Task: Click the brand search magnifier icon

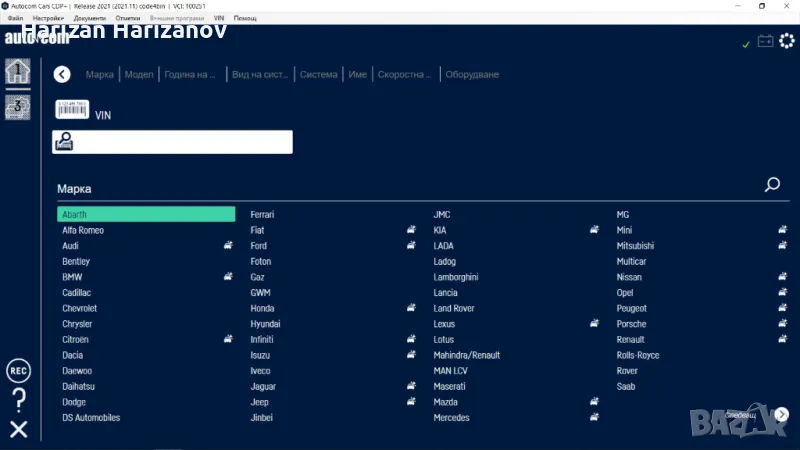Action: pos(772,184)
